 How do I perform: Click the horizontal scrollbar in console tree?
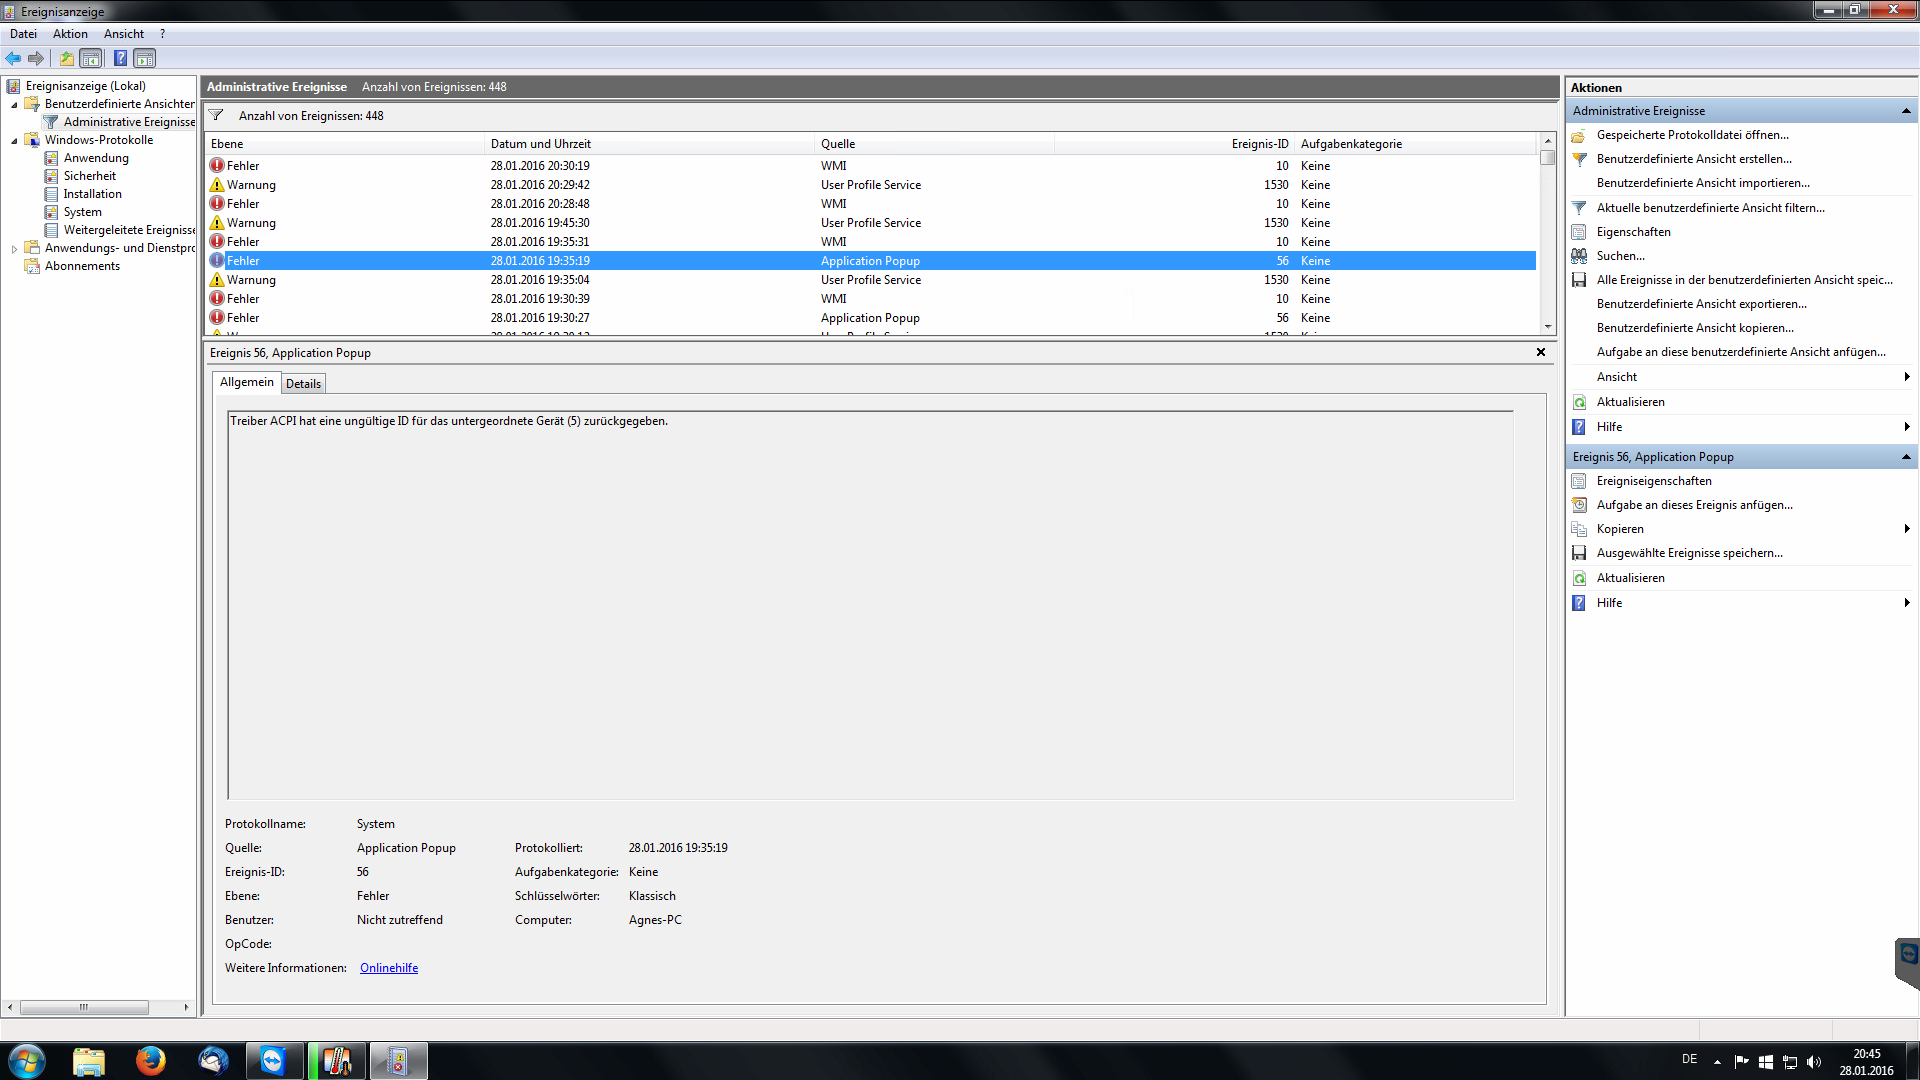click(x=84, y=1007)
